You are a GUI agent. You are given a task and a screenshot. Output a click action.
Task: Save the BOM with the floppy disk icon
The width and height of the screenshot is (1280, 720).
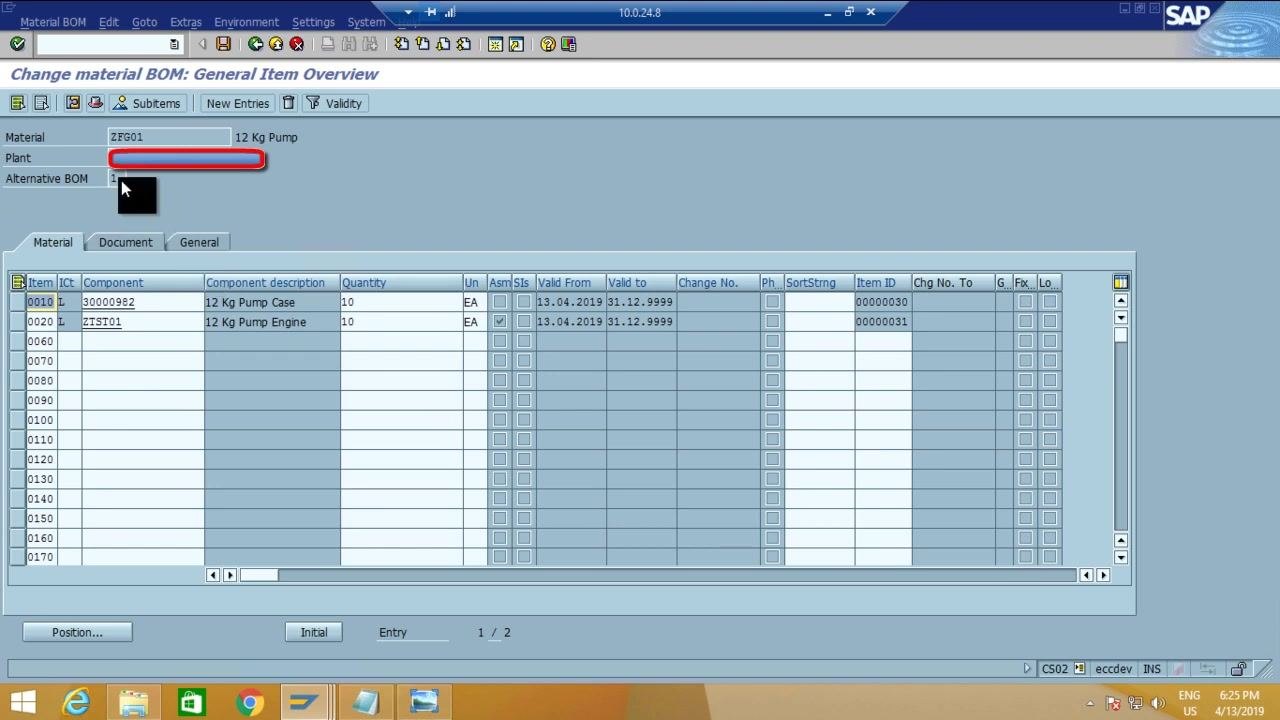point(223,44)
